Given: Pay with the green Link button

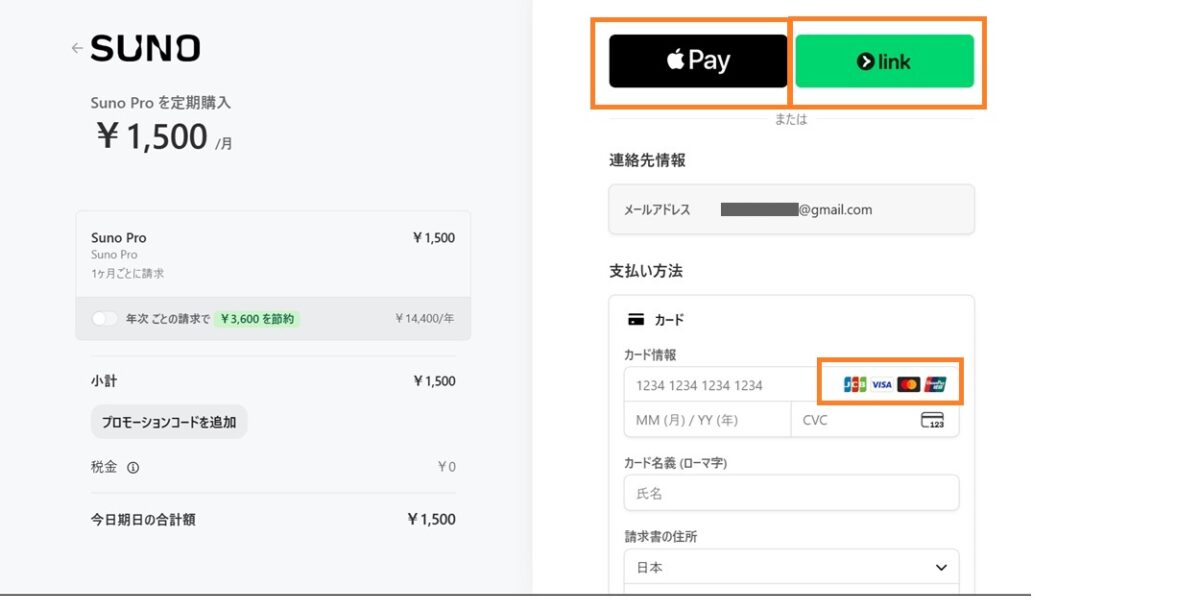Looking at the screenshot, I should point(884,61).
